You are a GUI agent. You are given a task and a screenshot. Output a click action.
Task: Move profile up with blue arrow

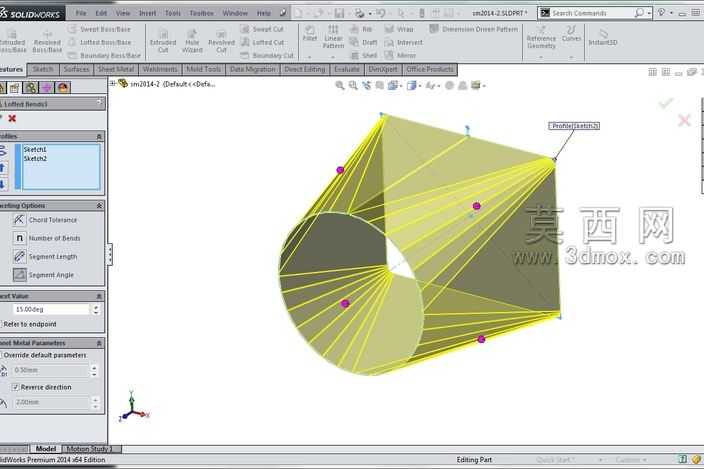[3, 168]
